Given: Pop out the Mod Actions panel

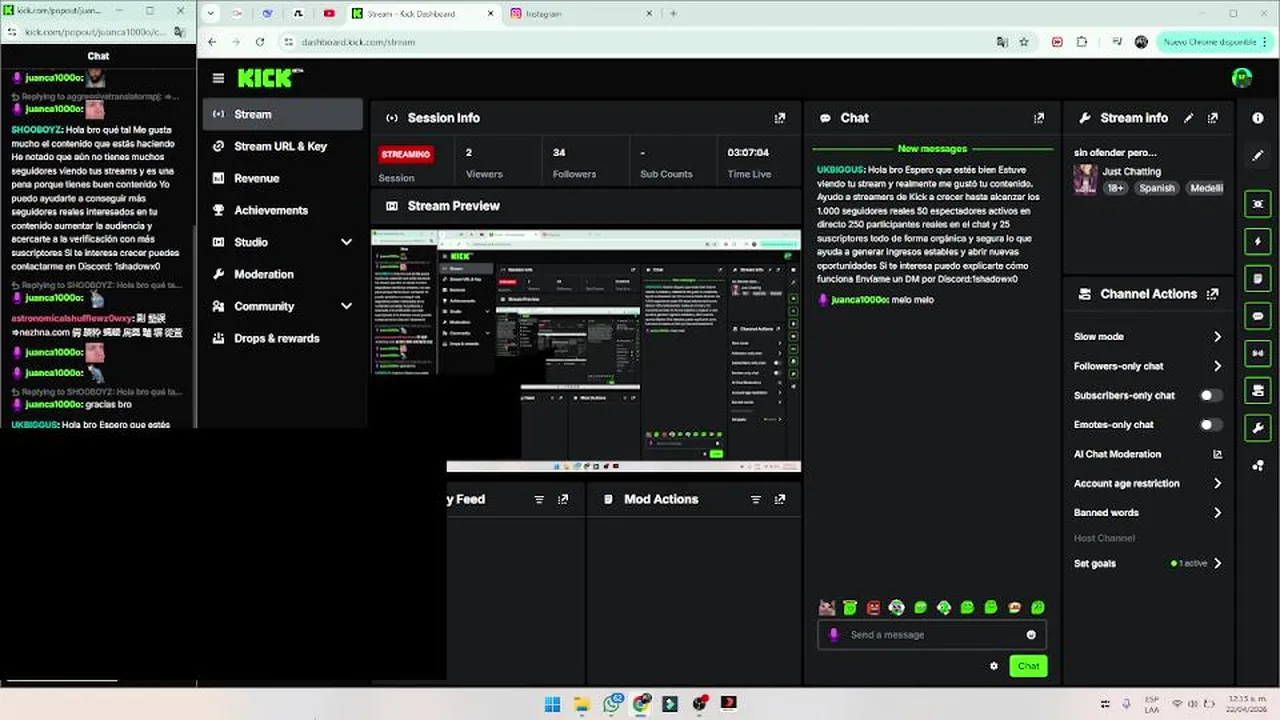Looking at the screenshot, I should coord(780,499).
